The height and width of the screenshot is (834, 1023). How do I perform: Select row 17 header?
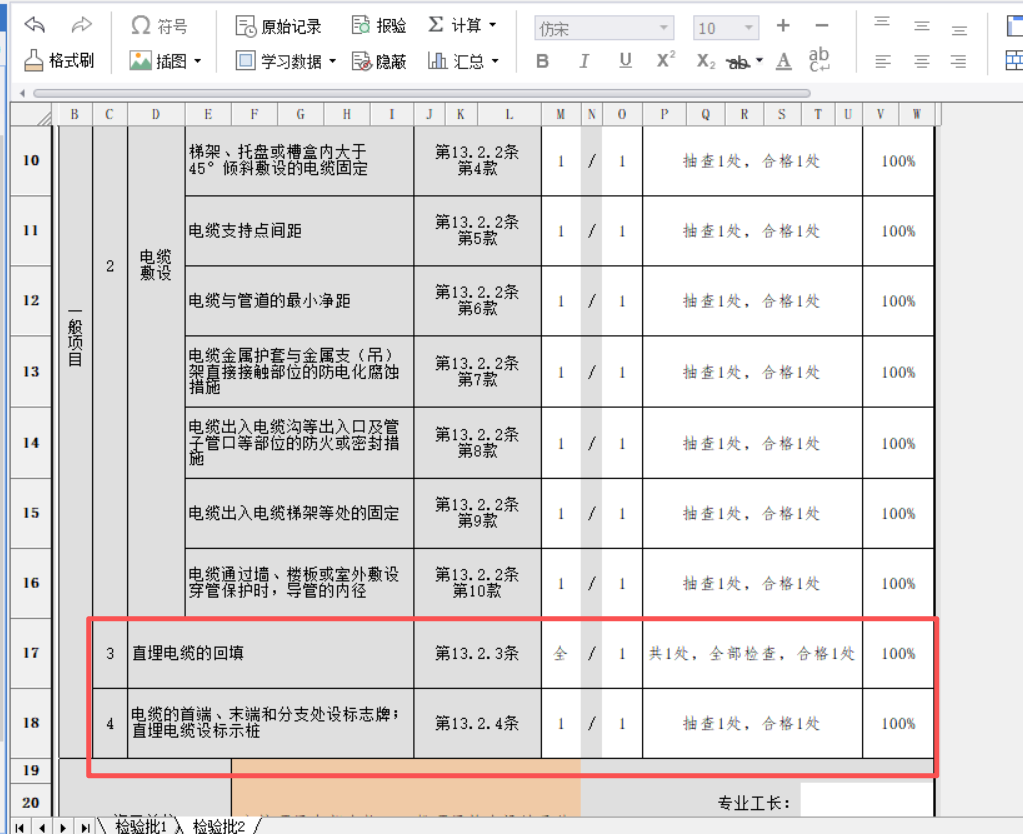(31, 653)
